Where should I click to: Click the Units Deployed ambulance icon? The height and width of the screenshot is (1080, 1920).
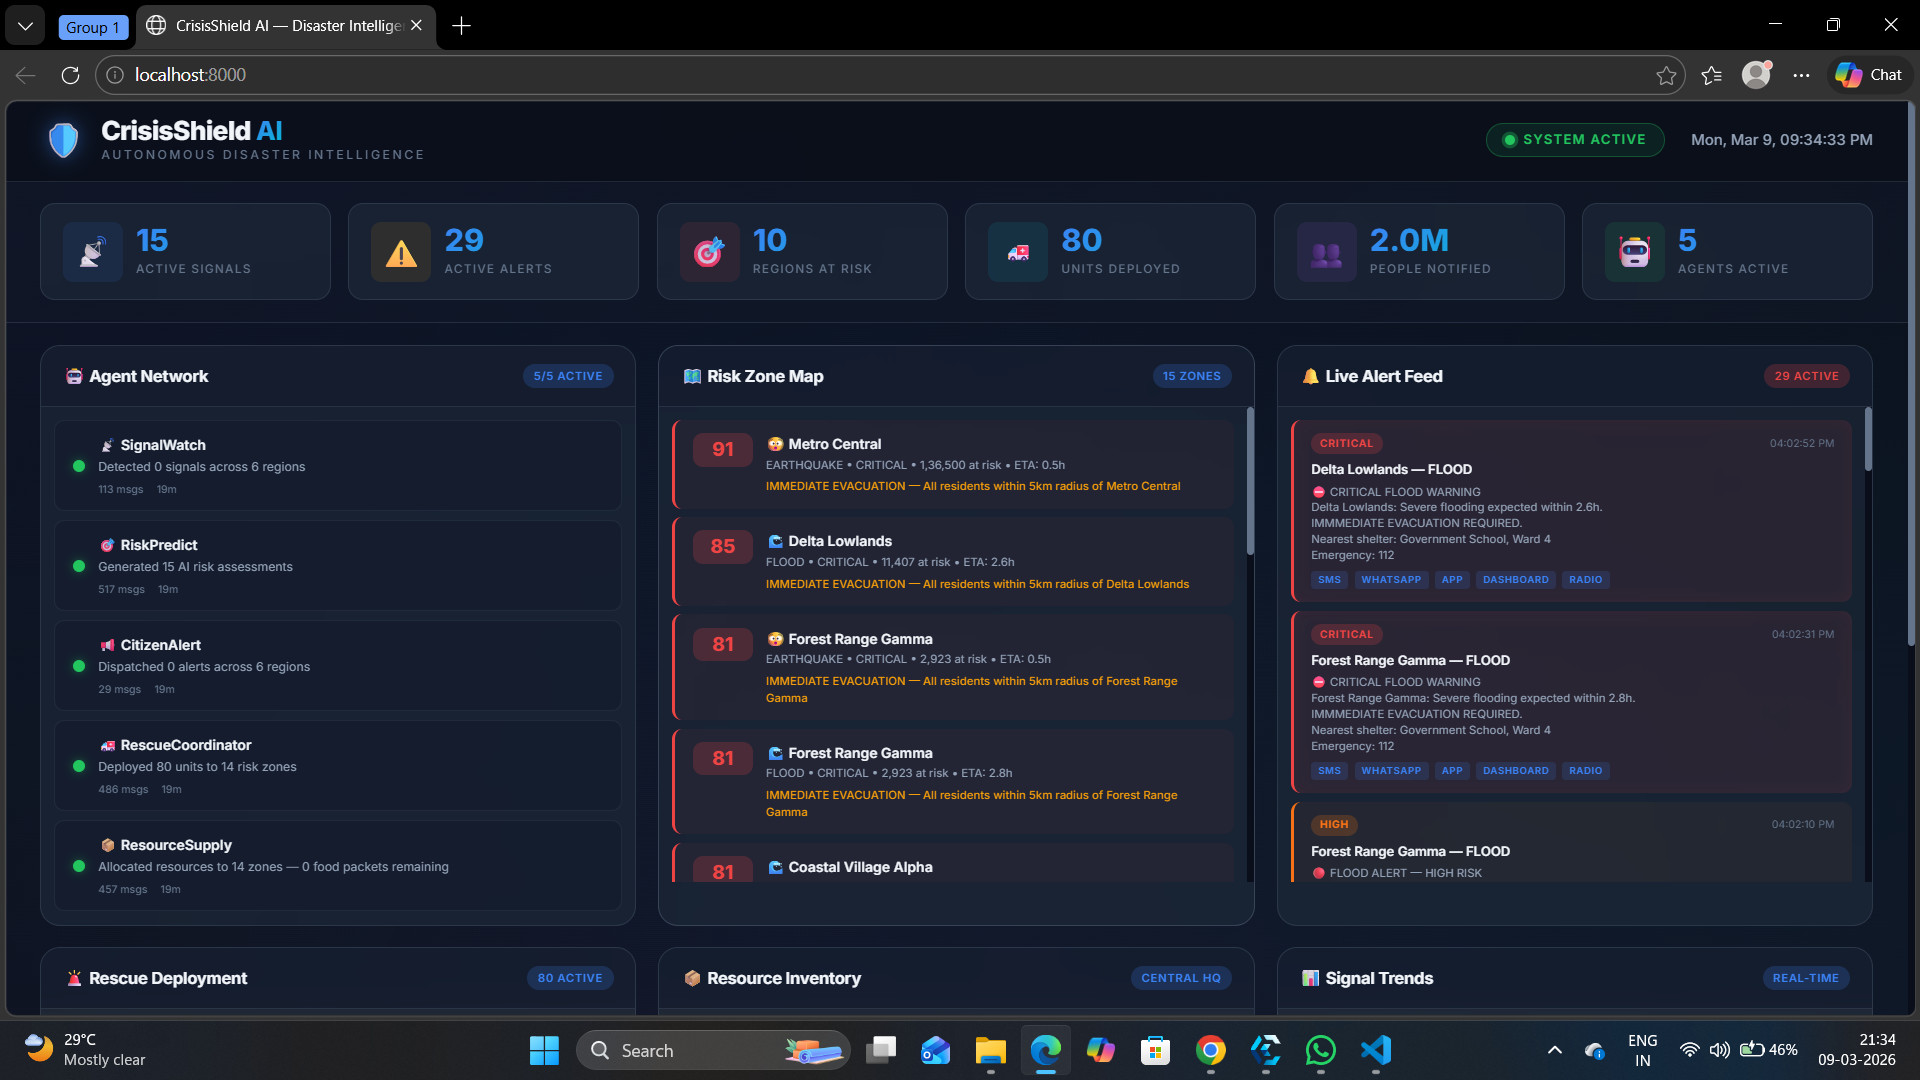1018,252
